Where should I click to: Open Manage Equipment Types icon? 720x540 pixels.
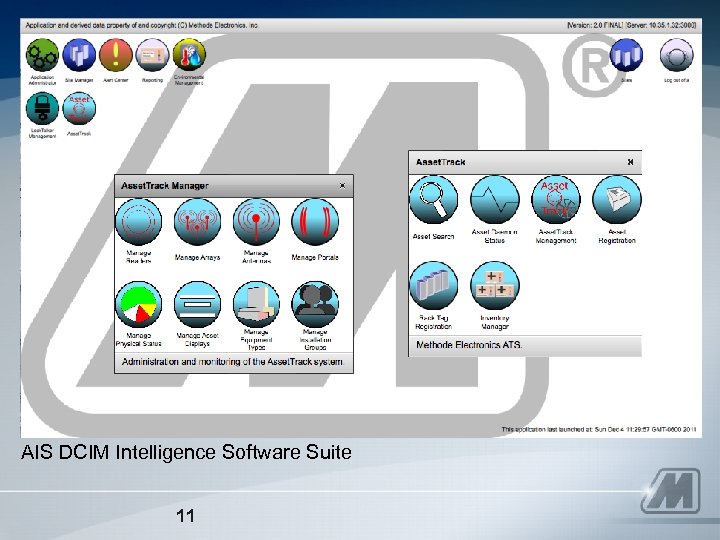pos(256,304)
